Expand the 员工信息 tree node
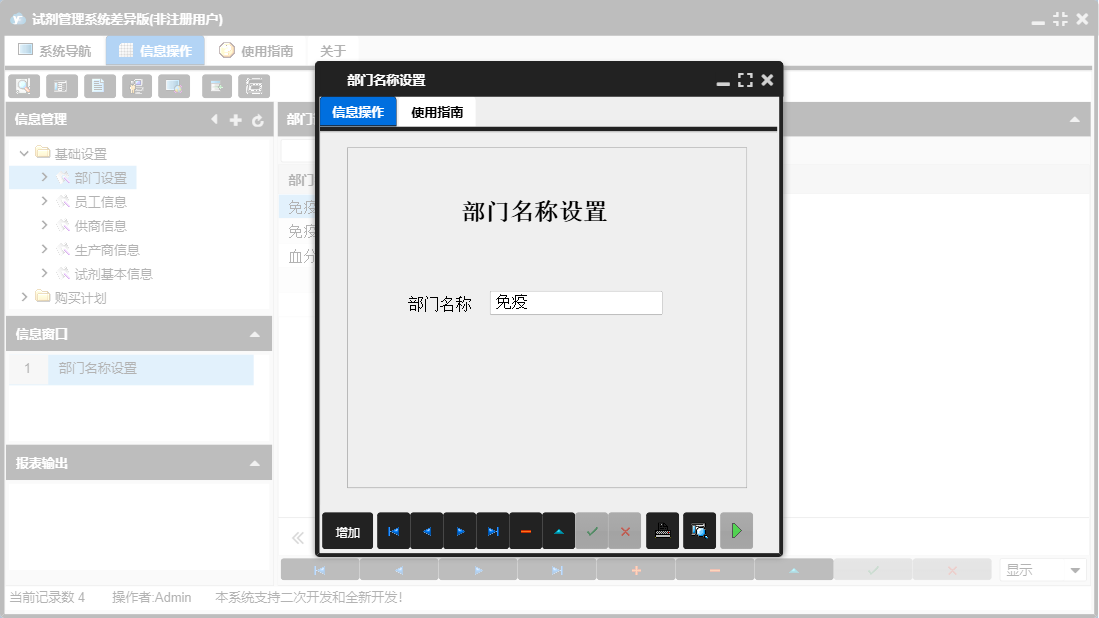 coord(43,201)
